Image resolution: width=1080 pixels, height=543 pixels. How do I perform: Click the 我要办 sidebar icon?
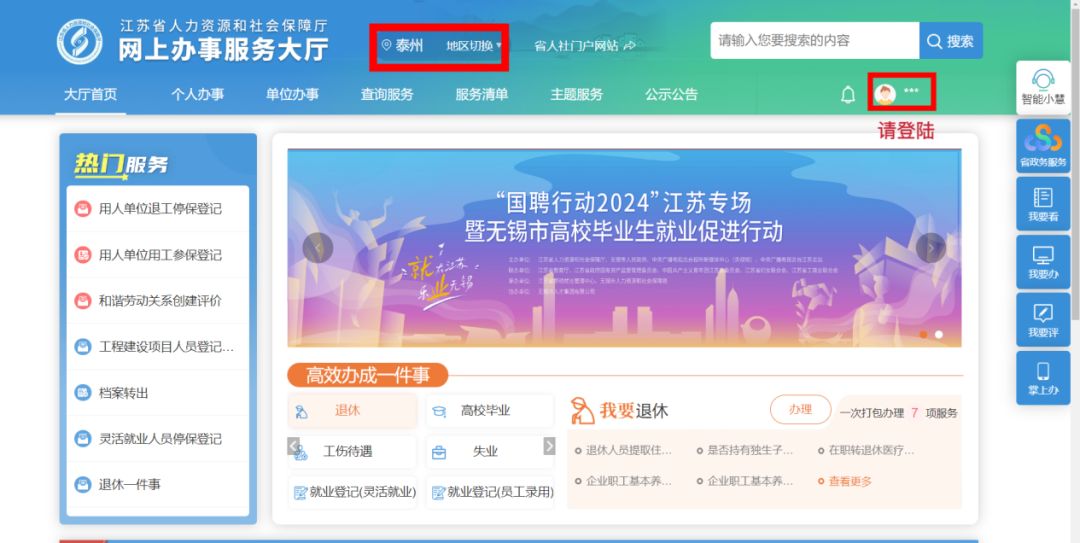tap(1043, 262)
